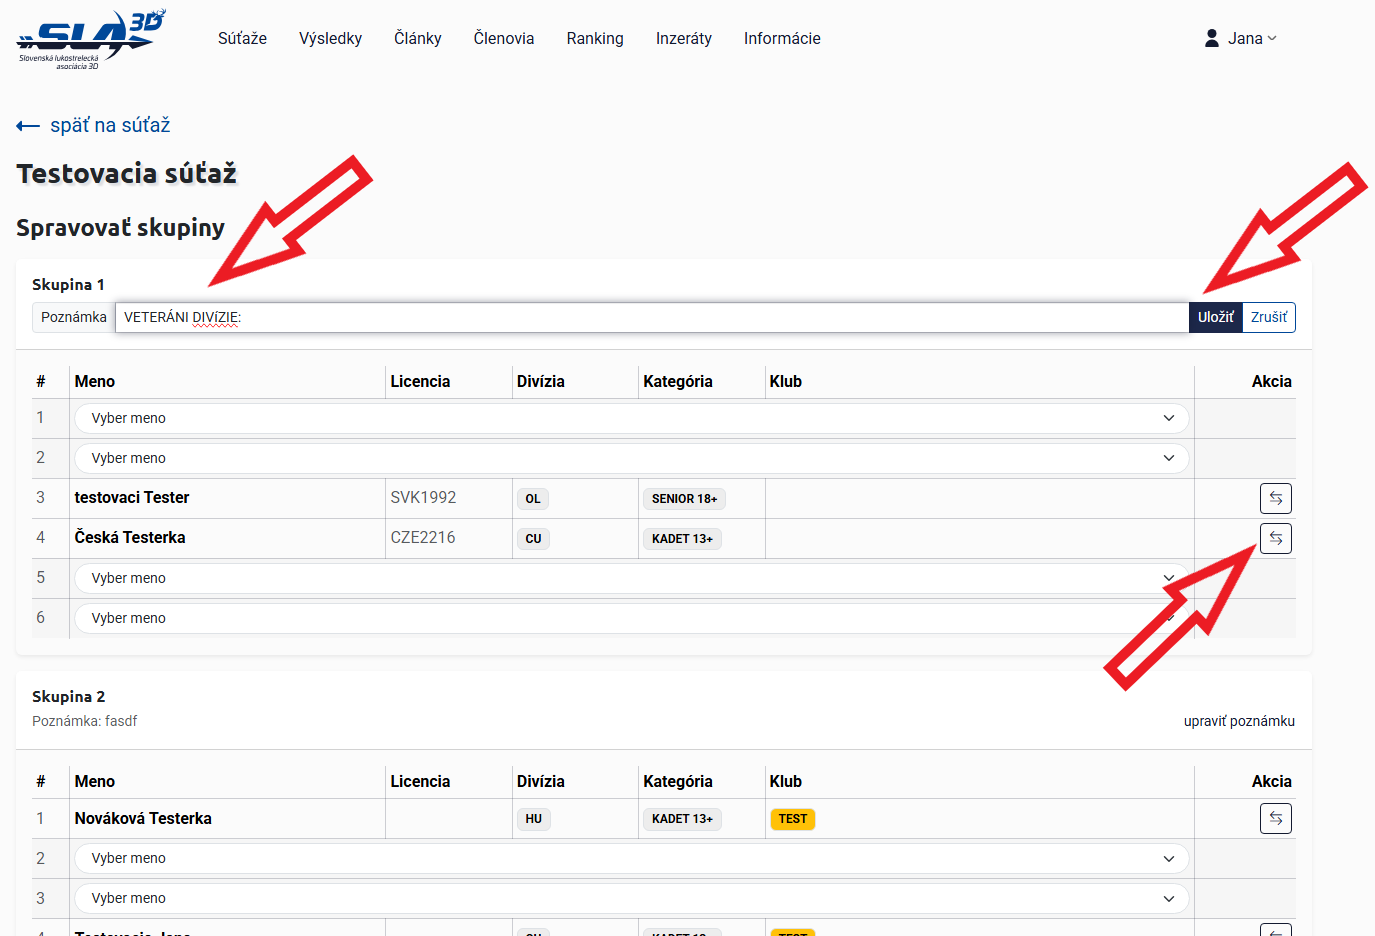The image size is (1375, 936).
Task: Click upraviť poznámku link for Skupina 2
Action: pyautogui.click(x=1238, y=721)
